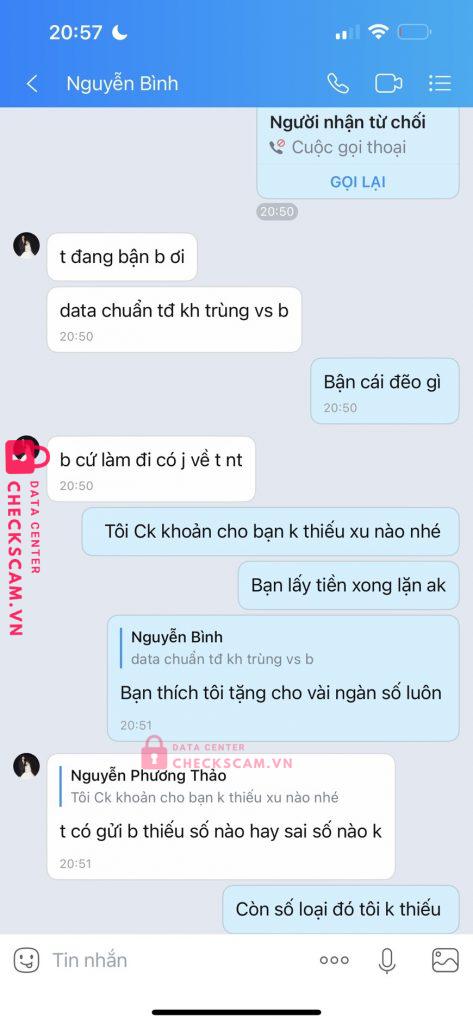This screenshot has width=473, height=1024.
Task: Tap the quoted 'data chuẩn tđ kh trùng' reply preview
Action: (221, 648)
